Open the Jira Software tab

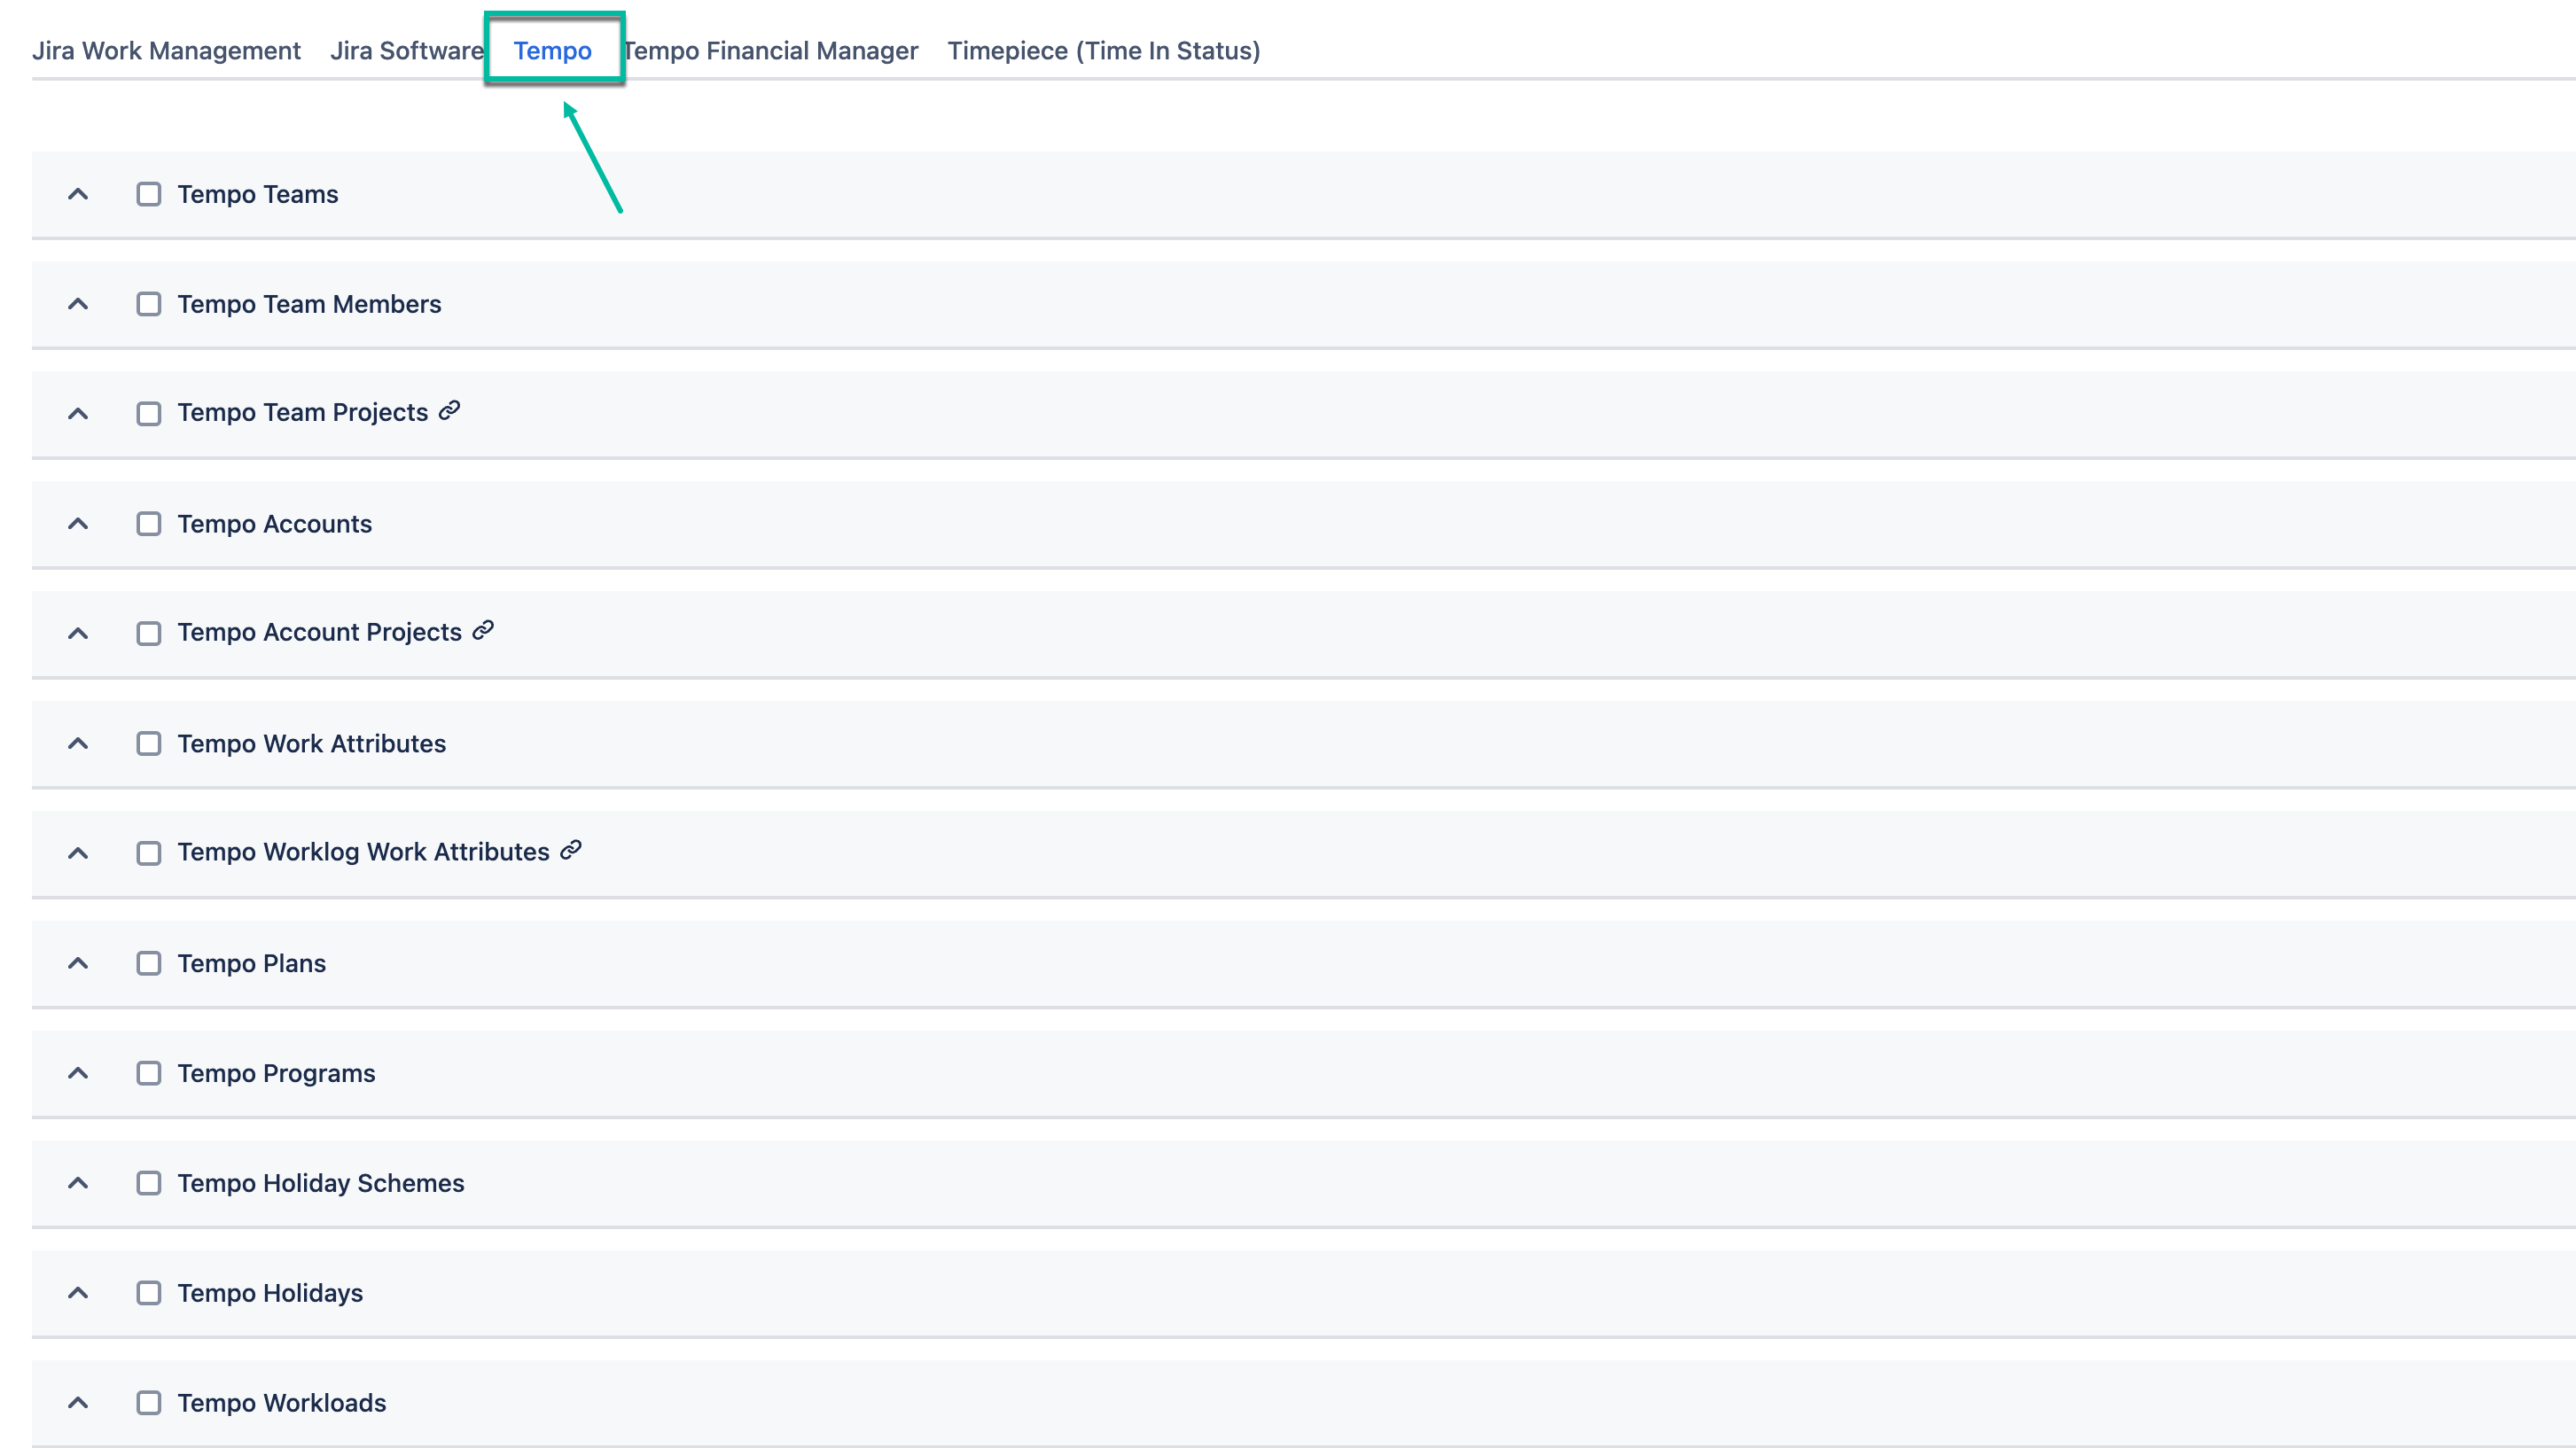click(406, 50)
